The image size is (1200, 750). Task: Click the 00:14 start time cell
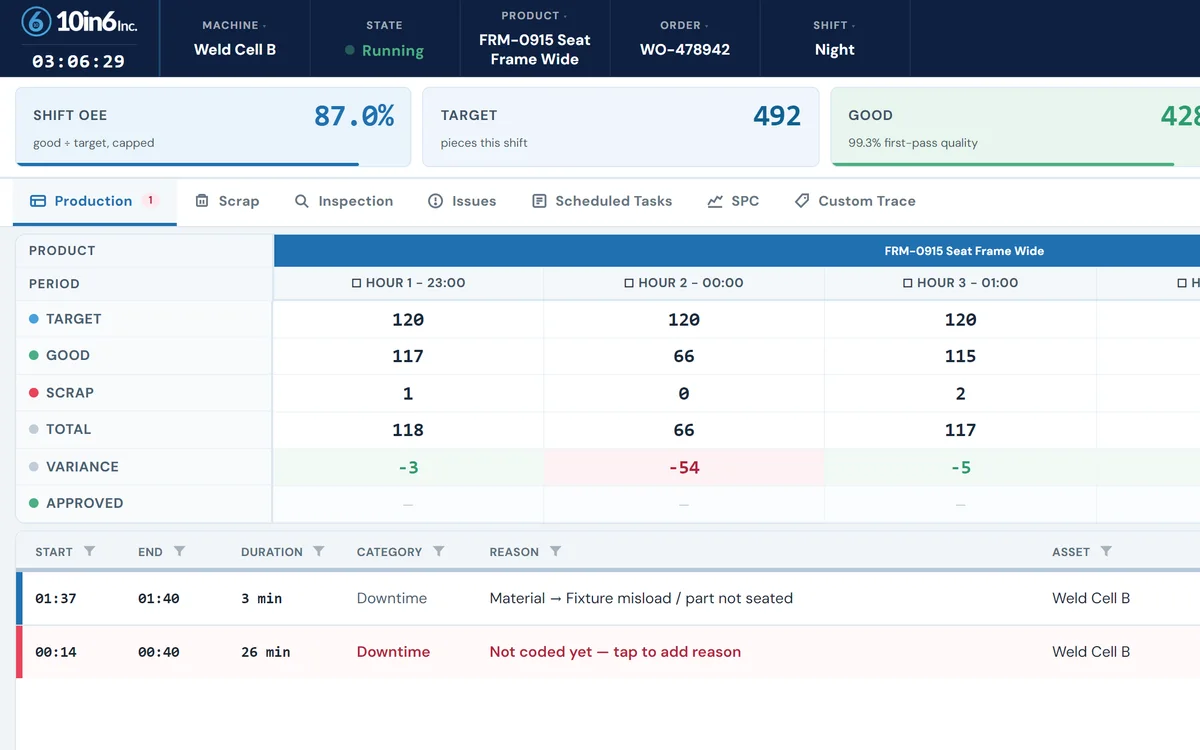click(57, 652)
